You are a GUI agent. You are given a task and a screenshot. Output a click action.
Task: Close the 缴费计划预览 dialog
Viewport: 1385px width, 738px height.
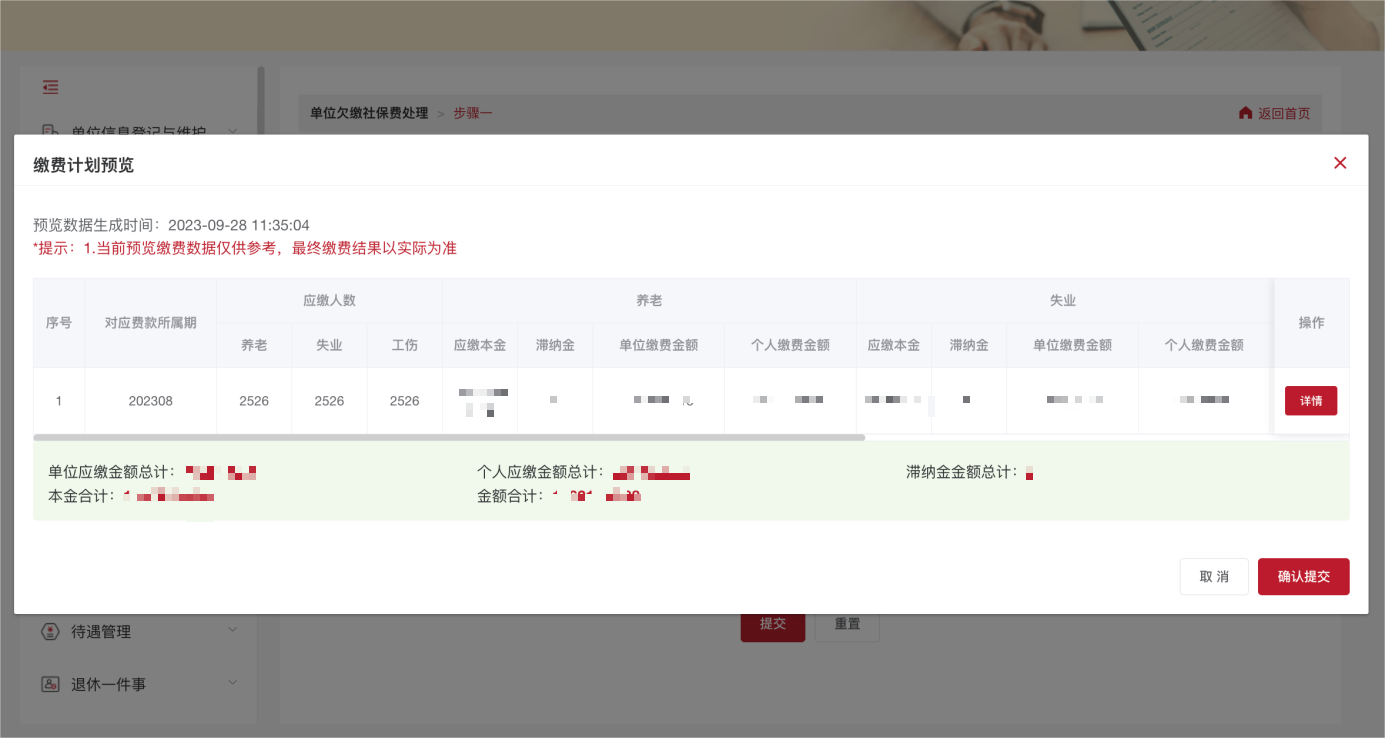(x=1340, y=162)
